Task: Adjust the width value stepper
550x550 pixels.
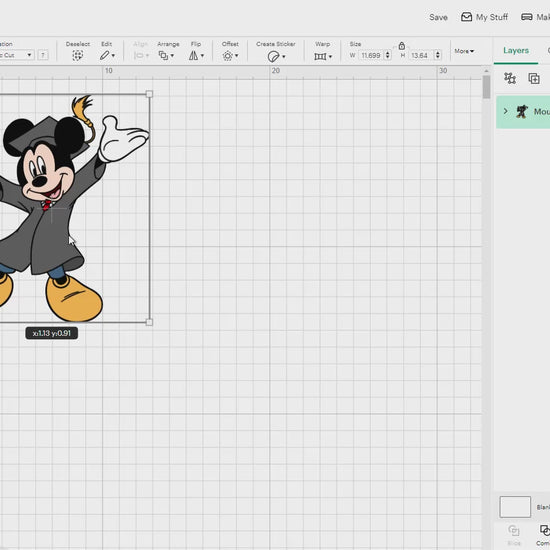Action: point(388,55)
